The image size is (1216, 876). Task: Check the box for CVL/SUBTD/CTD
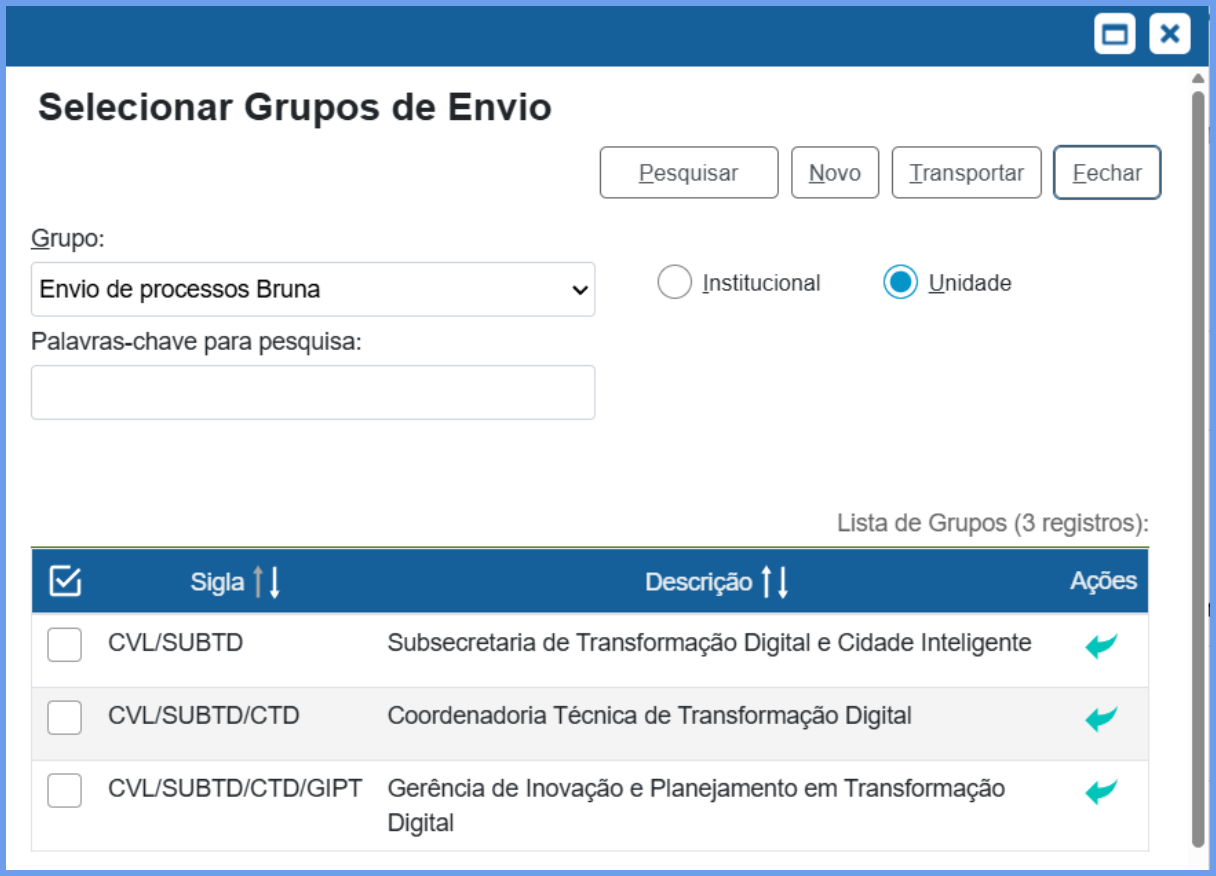(65, 718)
